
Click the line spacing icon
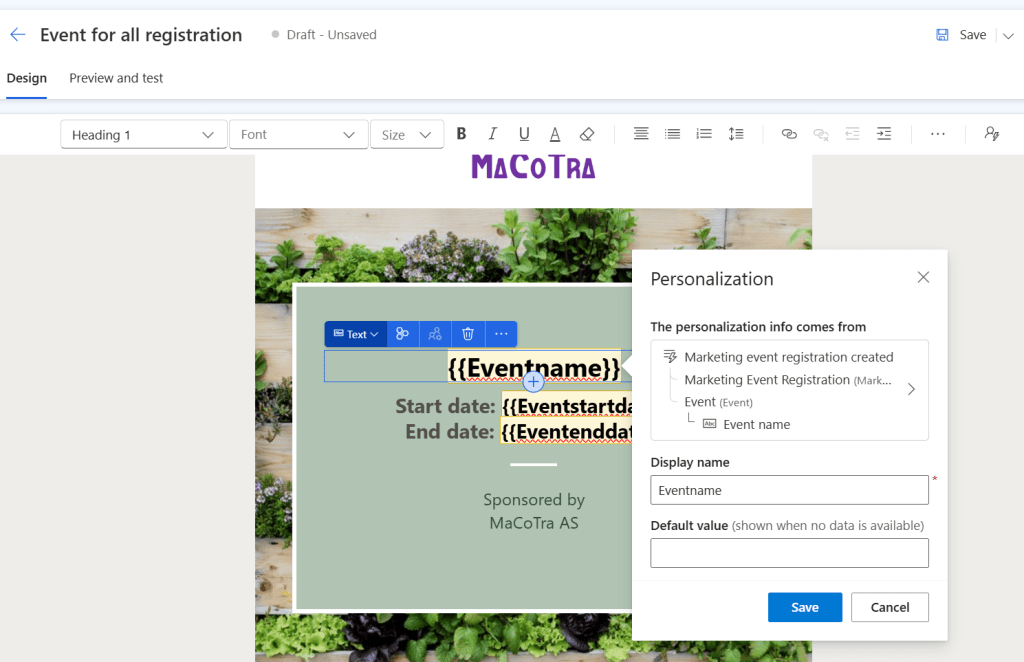[736, 134]
